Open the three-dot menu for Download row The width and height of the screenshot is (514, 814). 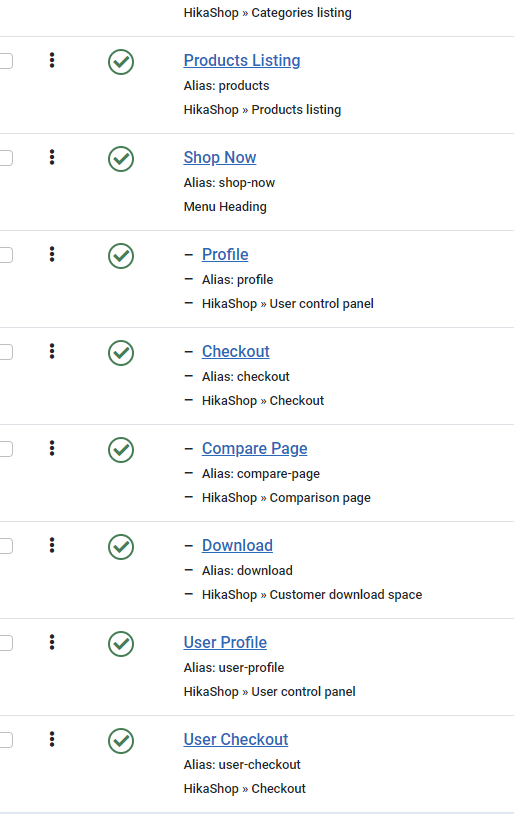(x=52, y=545)
